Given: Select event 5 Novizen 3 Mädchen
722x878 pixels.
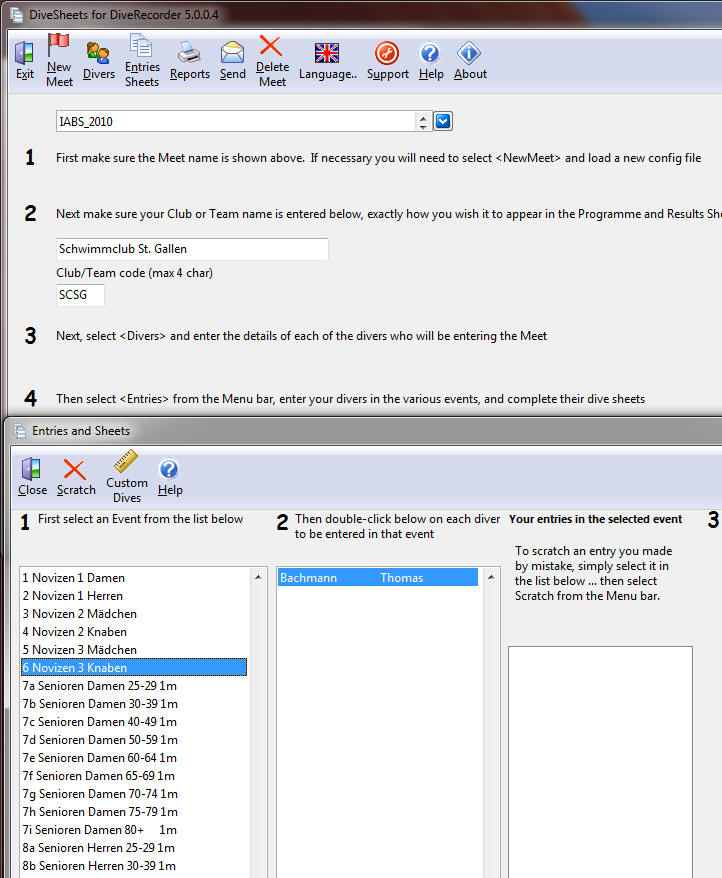Looking at the screenshot, I should coord(134,649).
